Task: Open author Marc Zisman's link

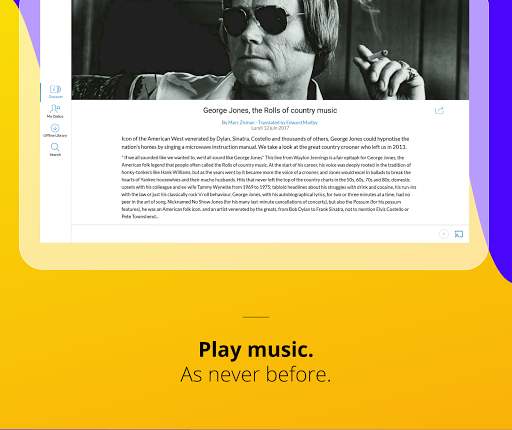Action: pos(241,123)
